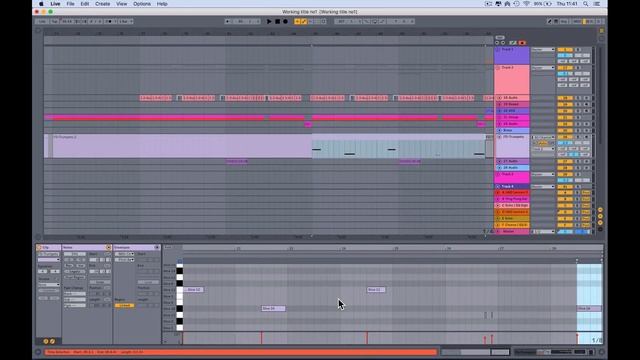Solo the 18 Audio track
This screenshot has width=640, height=360.
578,98
